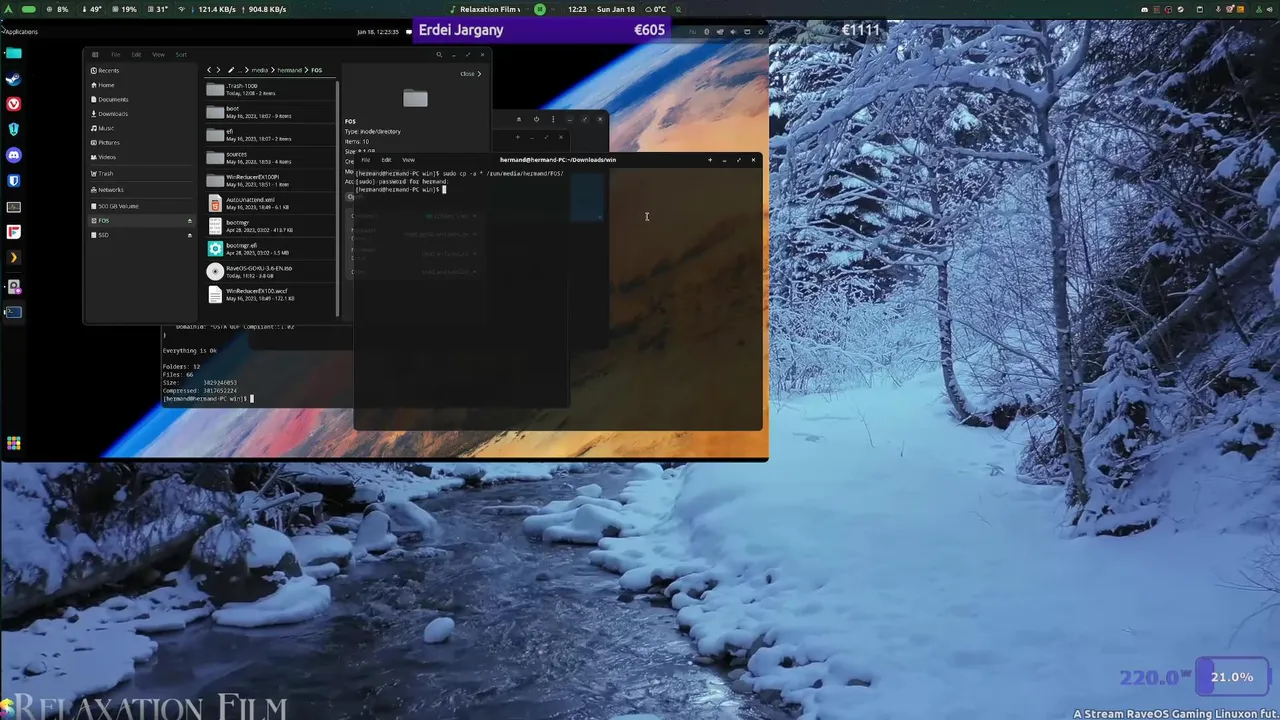Screen dimensions: 1280x720
Task: Close the file details pane
Action: [470, 74]
